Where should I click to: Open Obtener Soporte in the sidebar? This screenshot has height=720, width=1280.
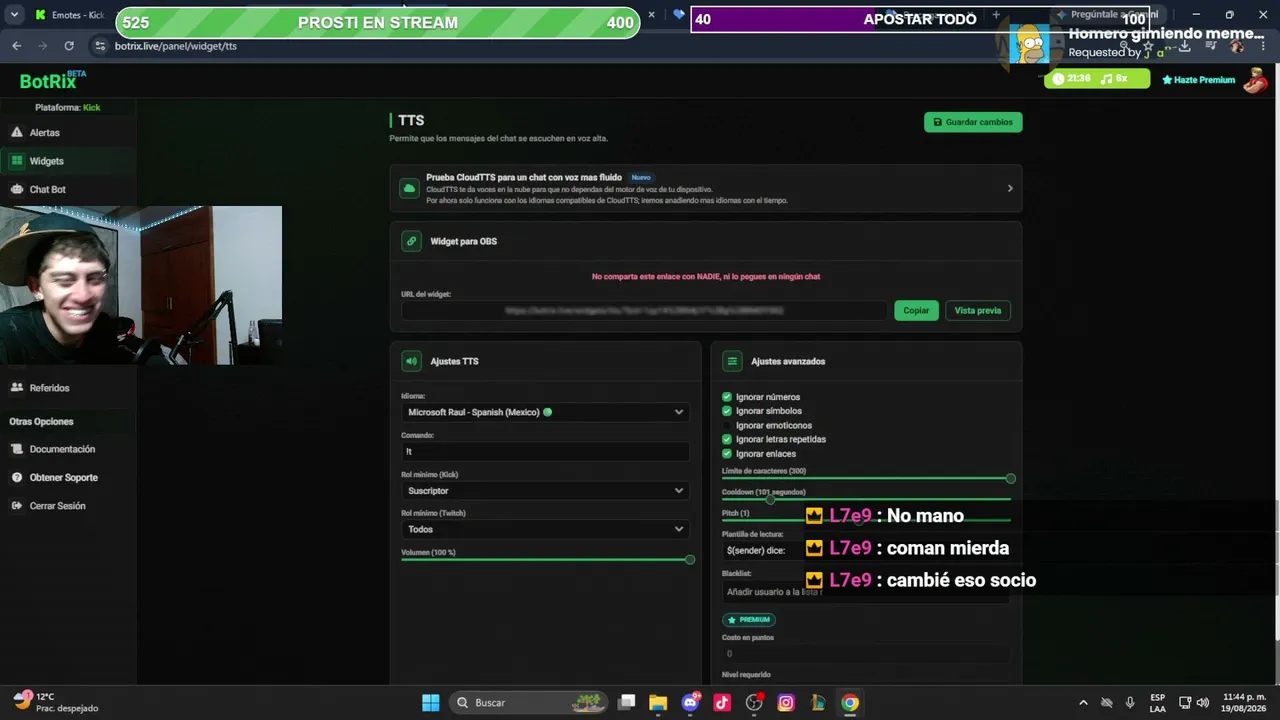click(x=68, y=478)
